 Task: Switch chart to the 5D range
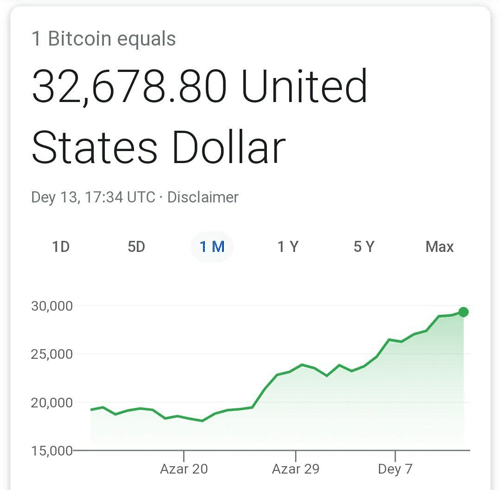(x=136, y=247)
